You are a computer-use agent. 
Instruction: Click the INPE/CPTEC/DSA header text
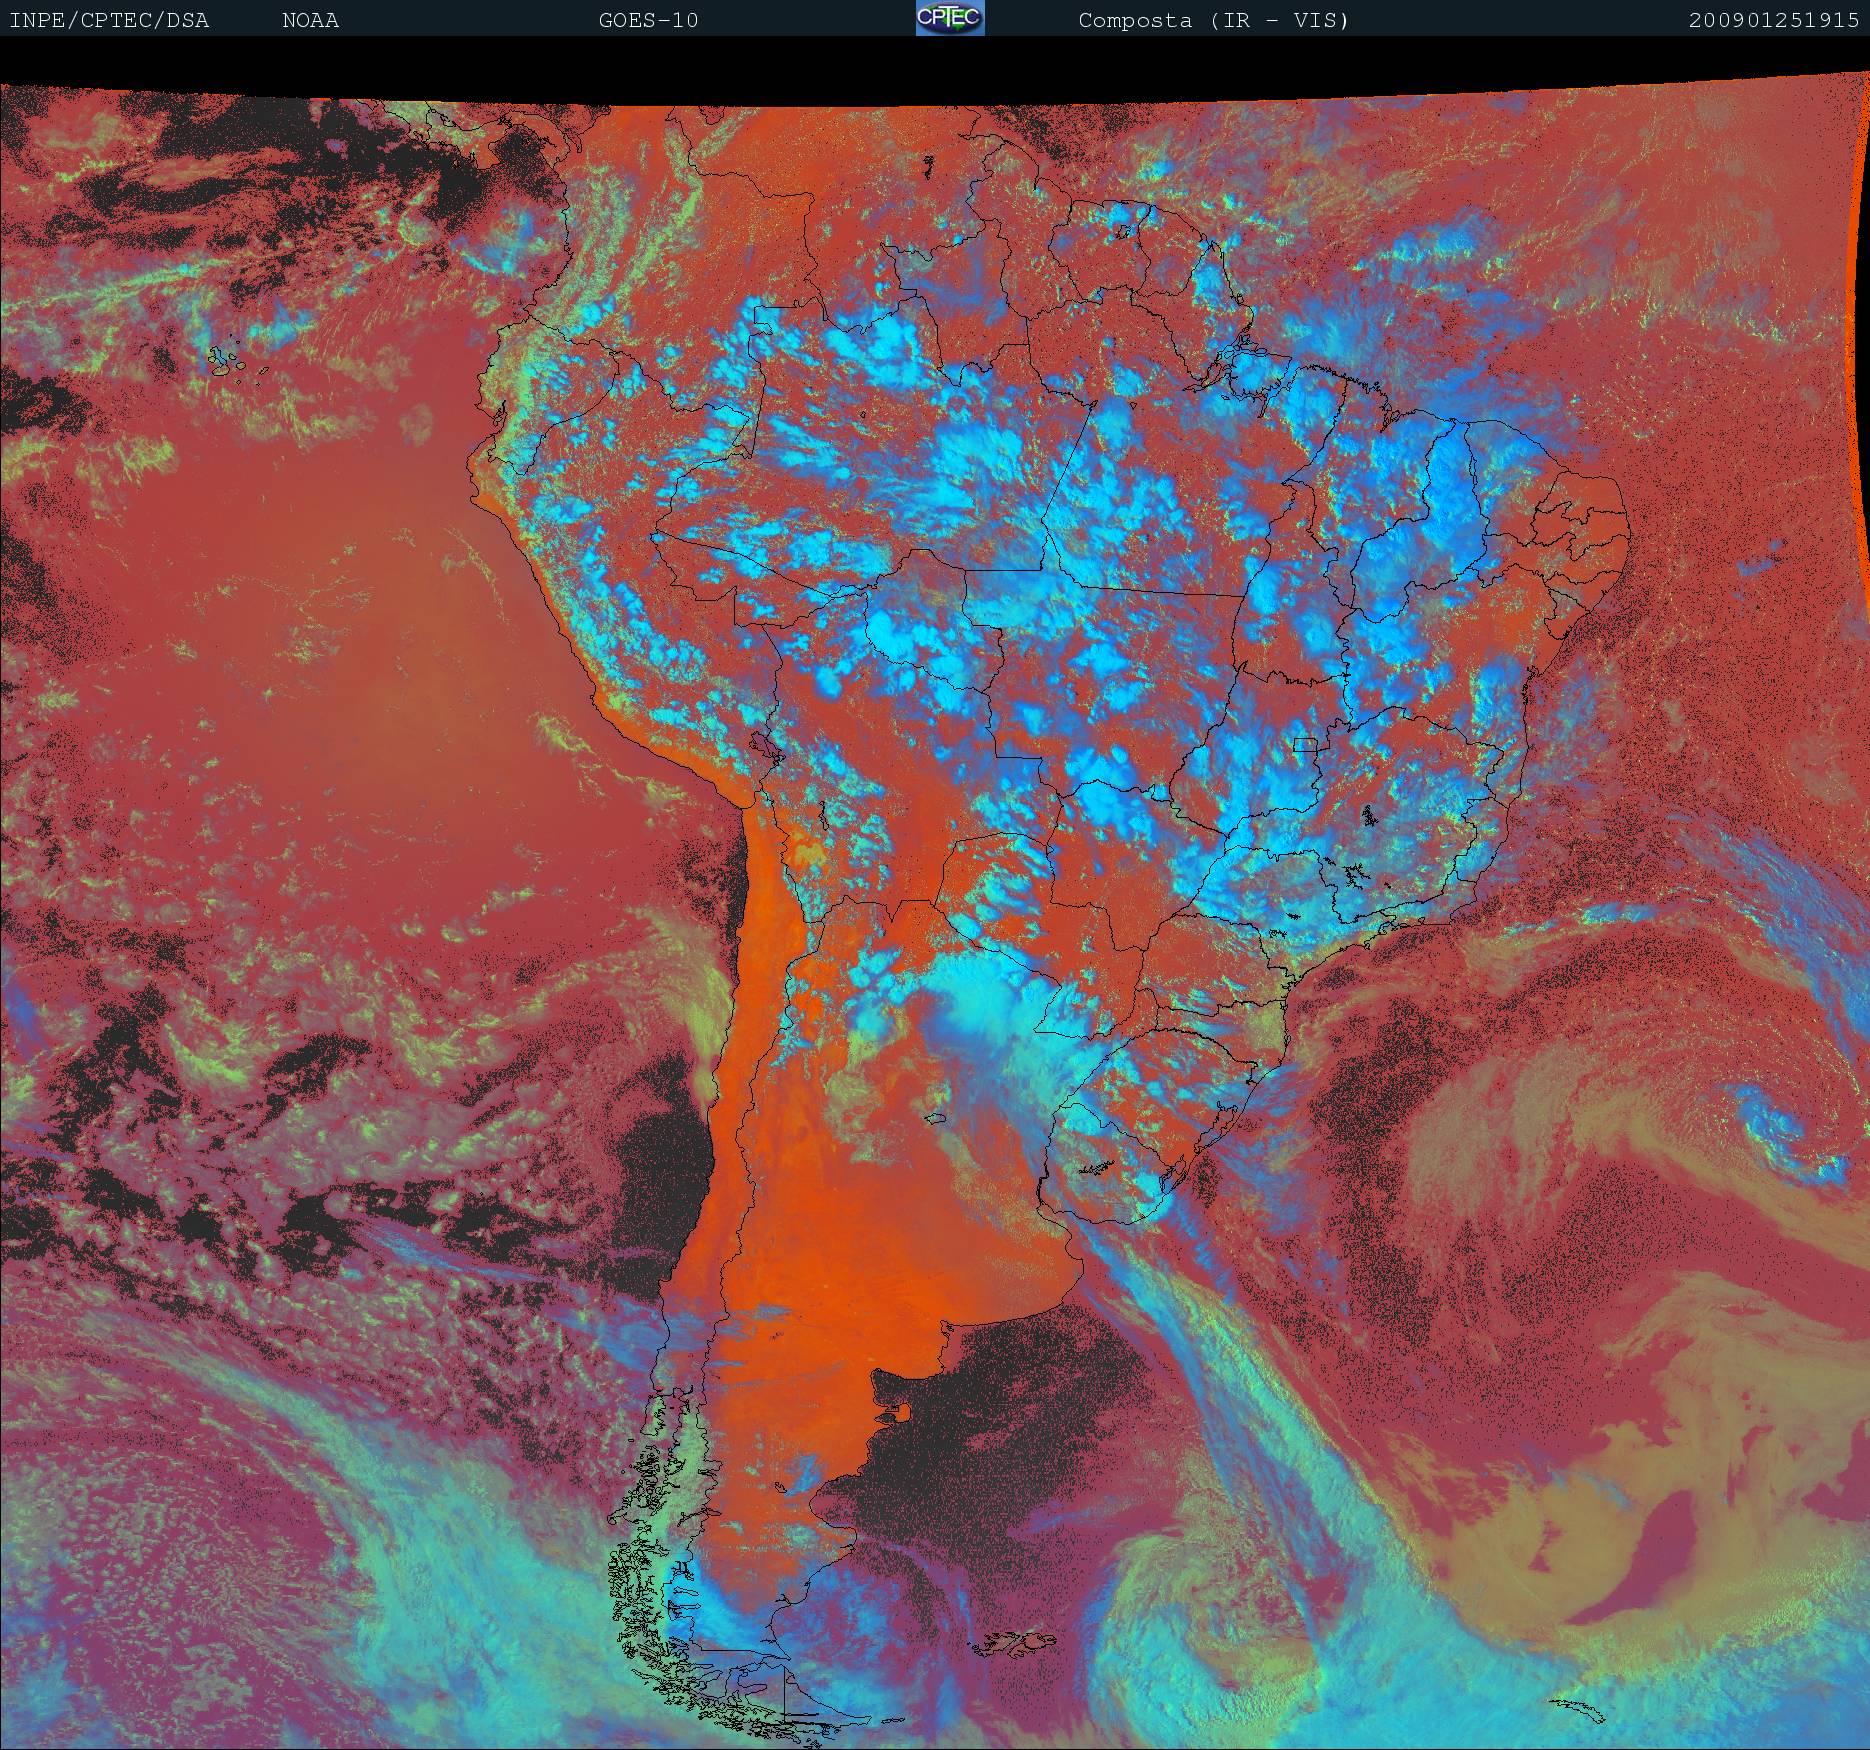tap(109, 20)
